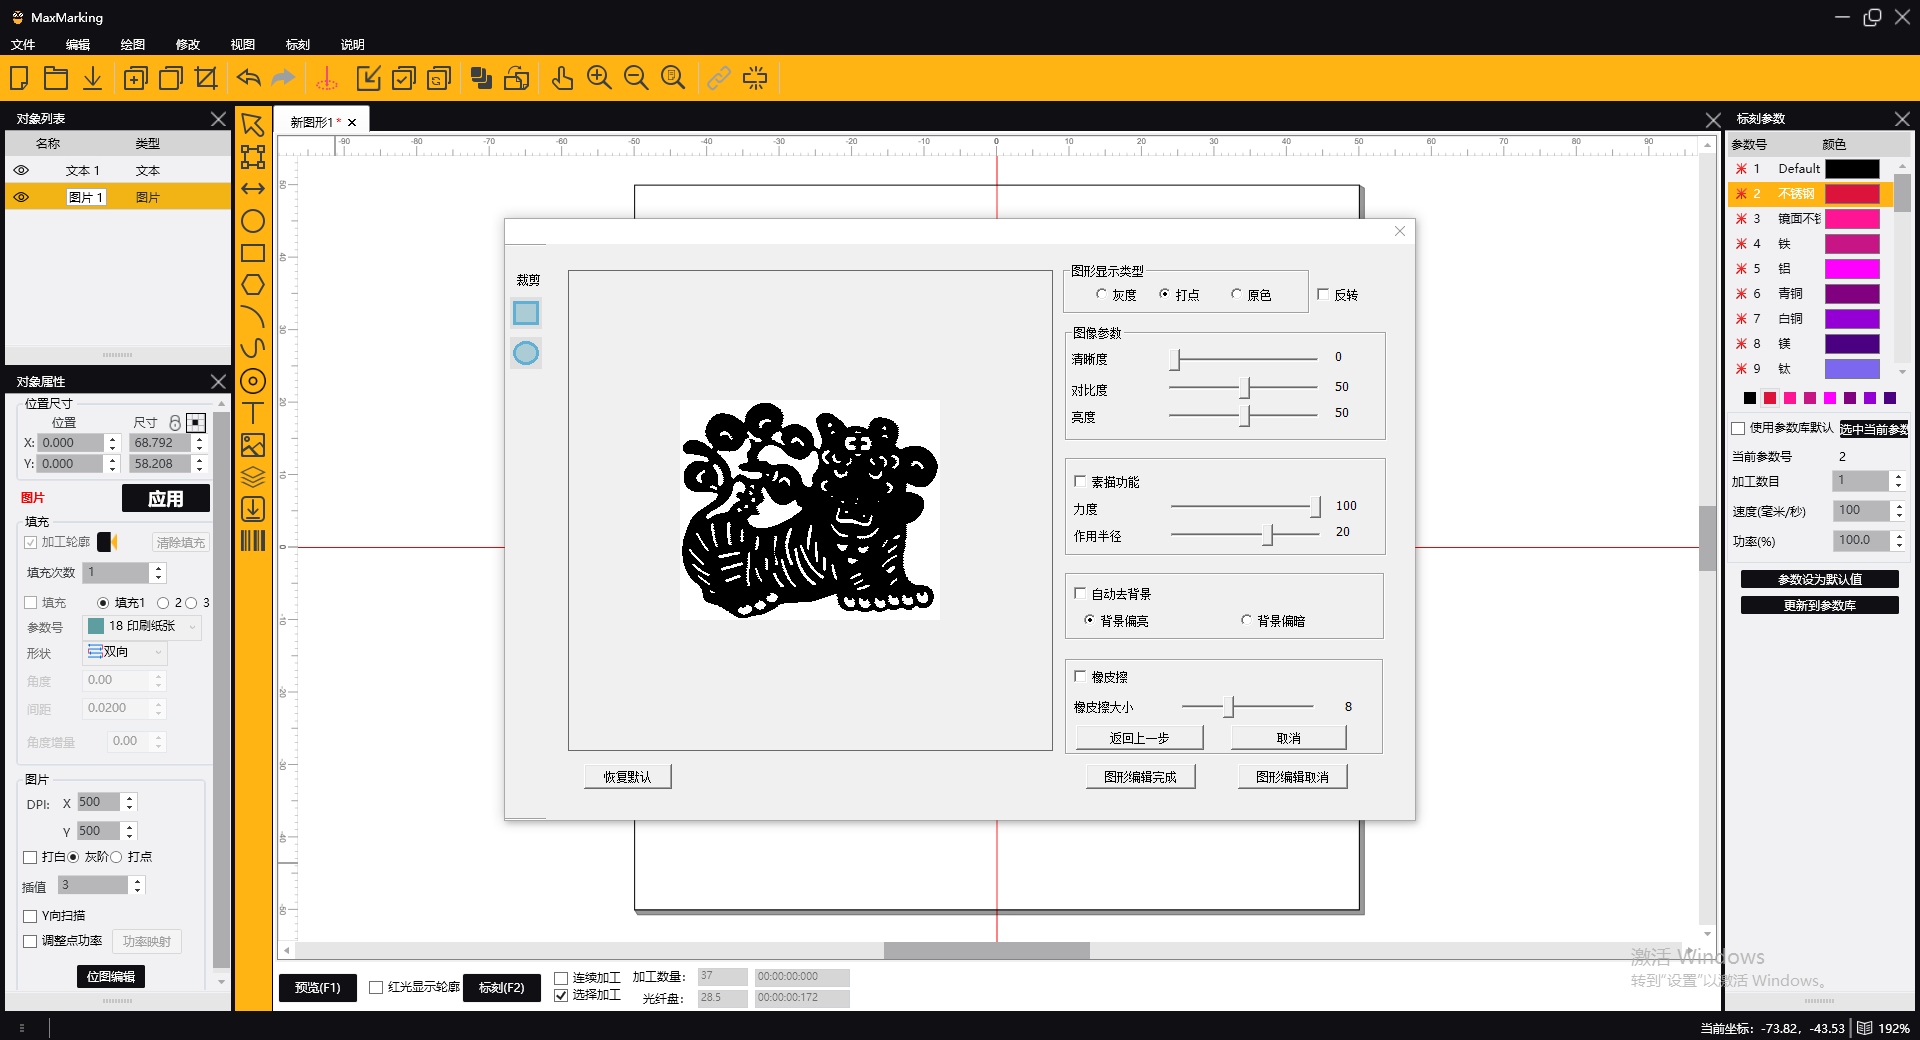
Task: Open the 参数号 dropdown 18 印刷纸张
Action: 142,626
